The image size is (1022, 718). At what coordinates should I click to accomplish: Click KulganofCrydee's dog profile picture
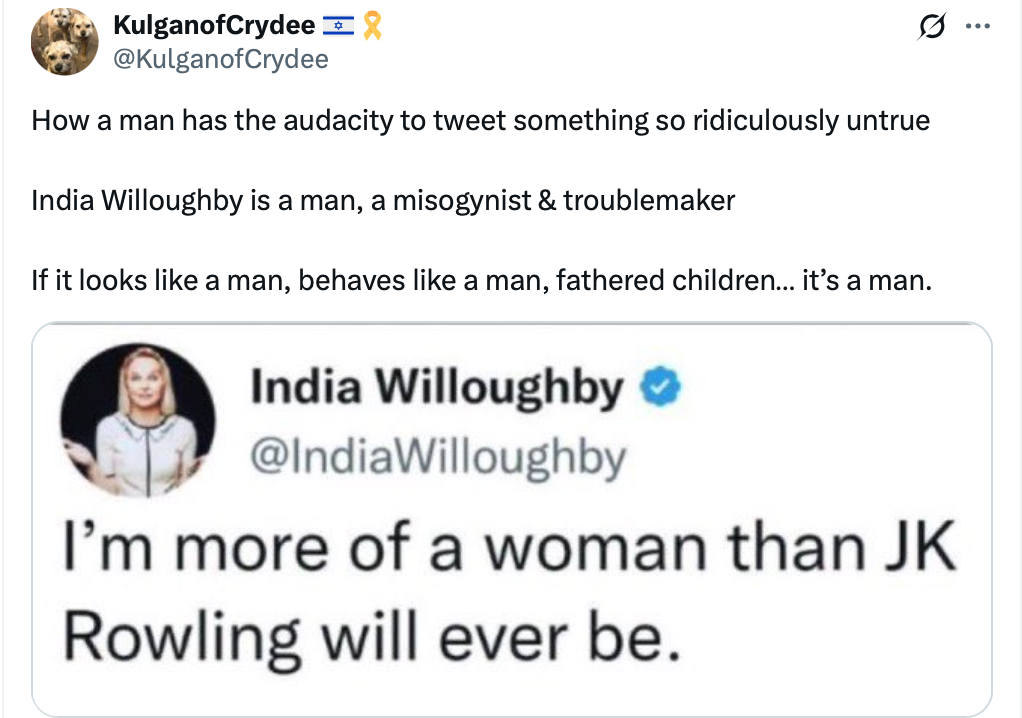point(64,41)
